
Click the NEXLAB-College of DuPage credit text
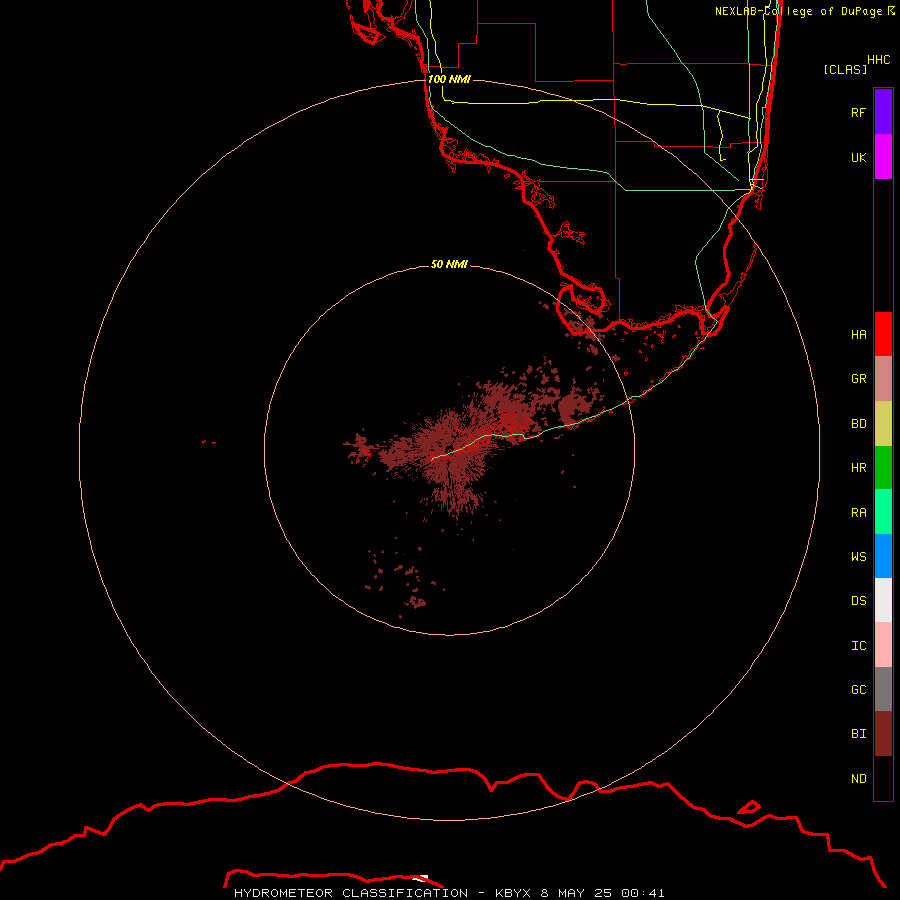(x=798, y=11)
